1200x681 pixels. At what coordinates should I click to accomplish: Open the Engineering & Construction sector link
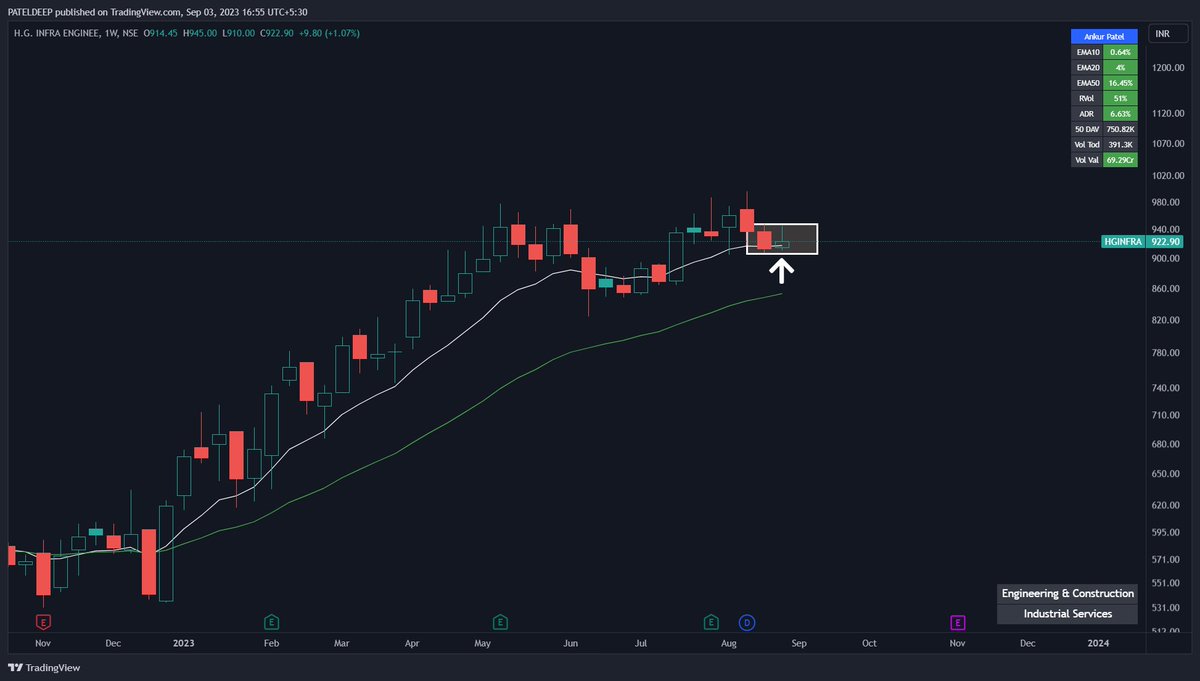click(1067, 593)
